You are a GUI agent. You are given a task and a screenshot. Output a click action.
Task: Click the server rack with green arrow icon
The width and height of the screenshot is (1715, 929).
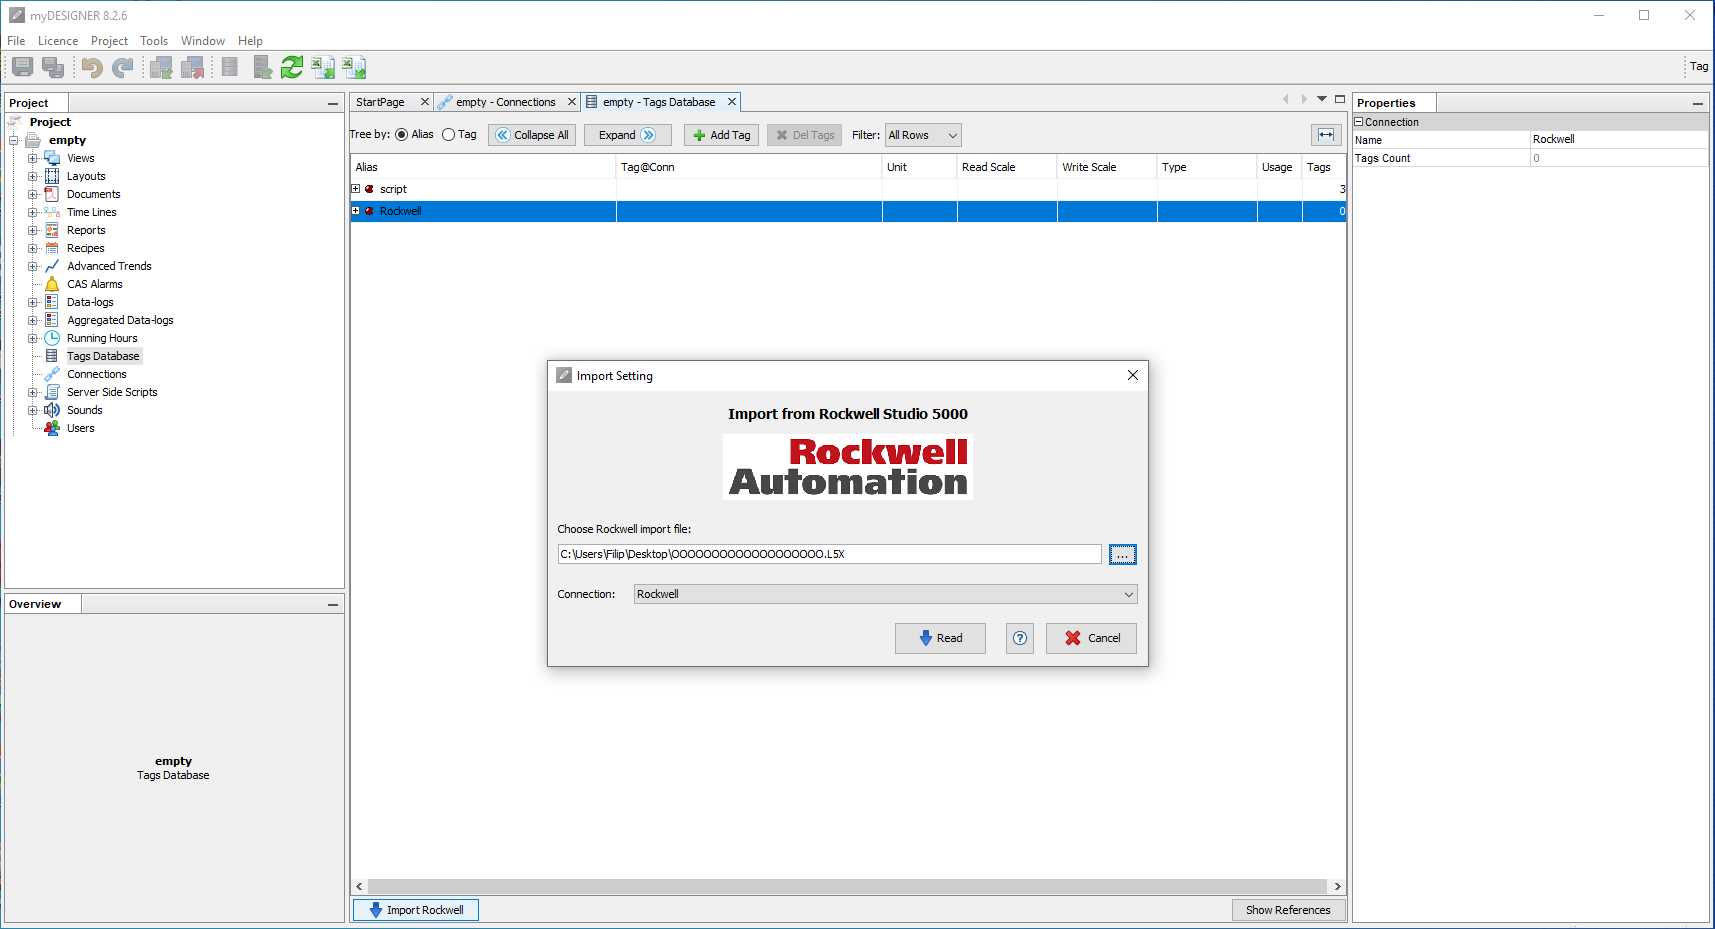click(x=262, y=67)
